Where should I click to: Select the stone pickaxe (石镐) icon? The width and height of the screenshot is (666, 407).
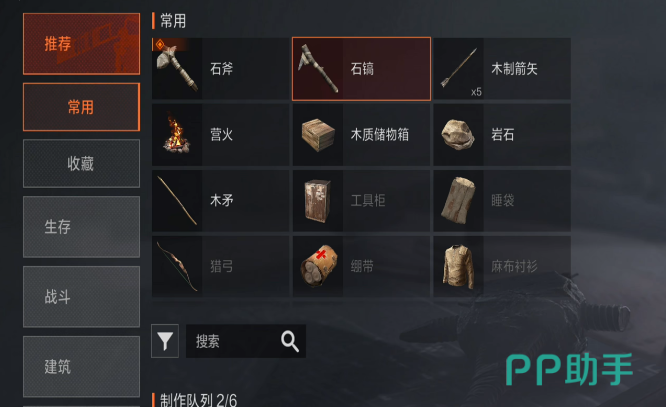tap(318, 68)
